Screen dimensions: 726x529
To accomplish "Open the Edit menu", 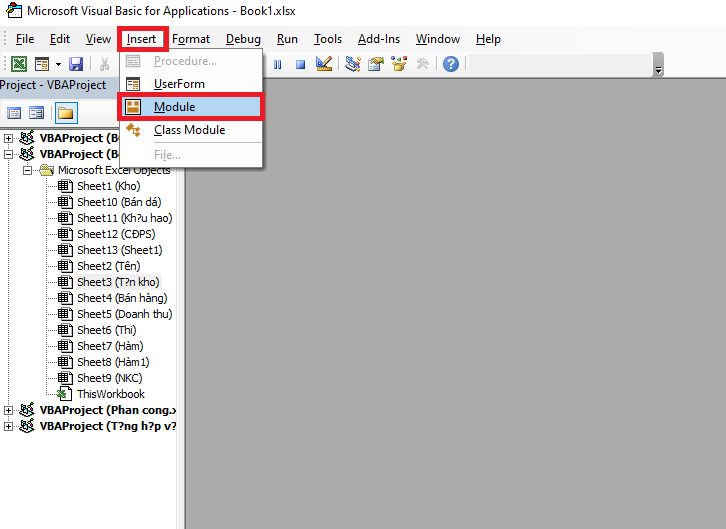I will 60,39.
